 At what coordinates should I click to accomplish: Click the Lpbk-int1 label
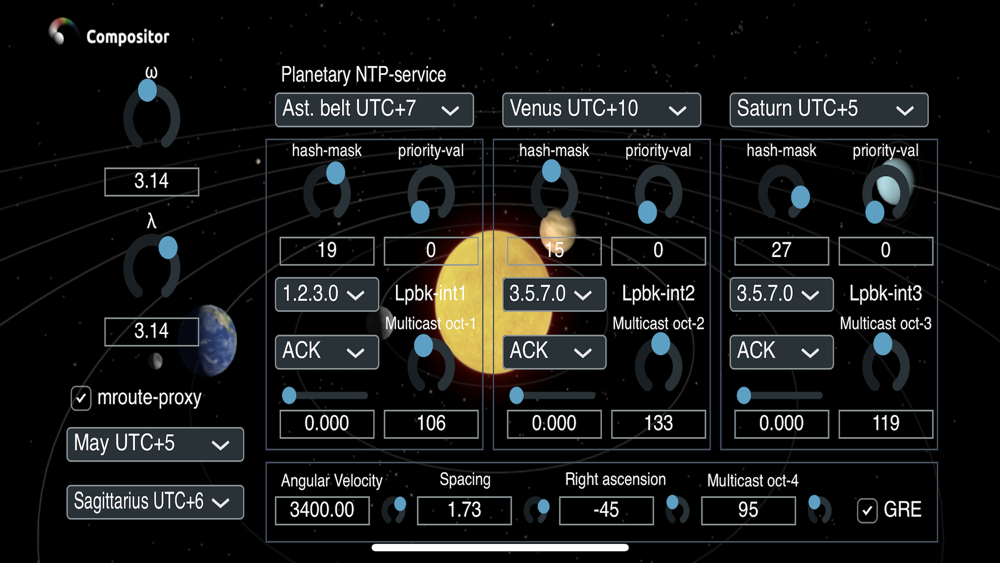point(430,294)
